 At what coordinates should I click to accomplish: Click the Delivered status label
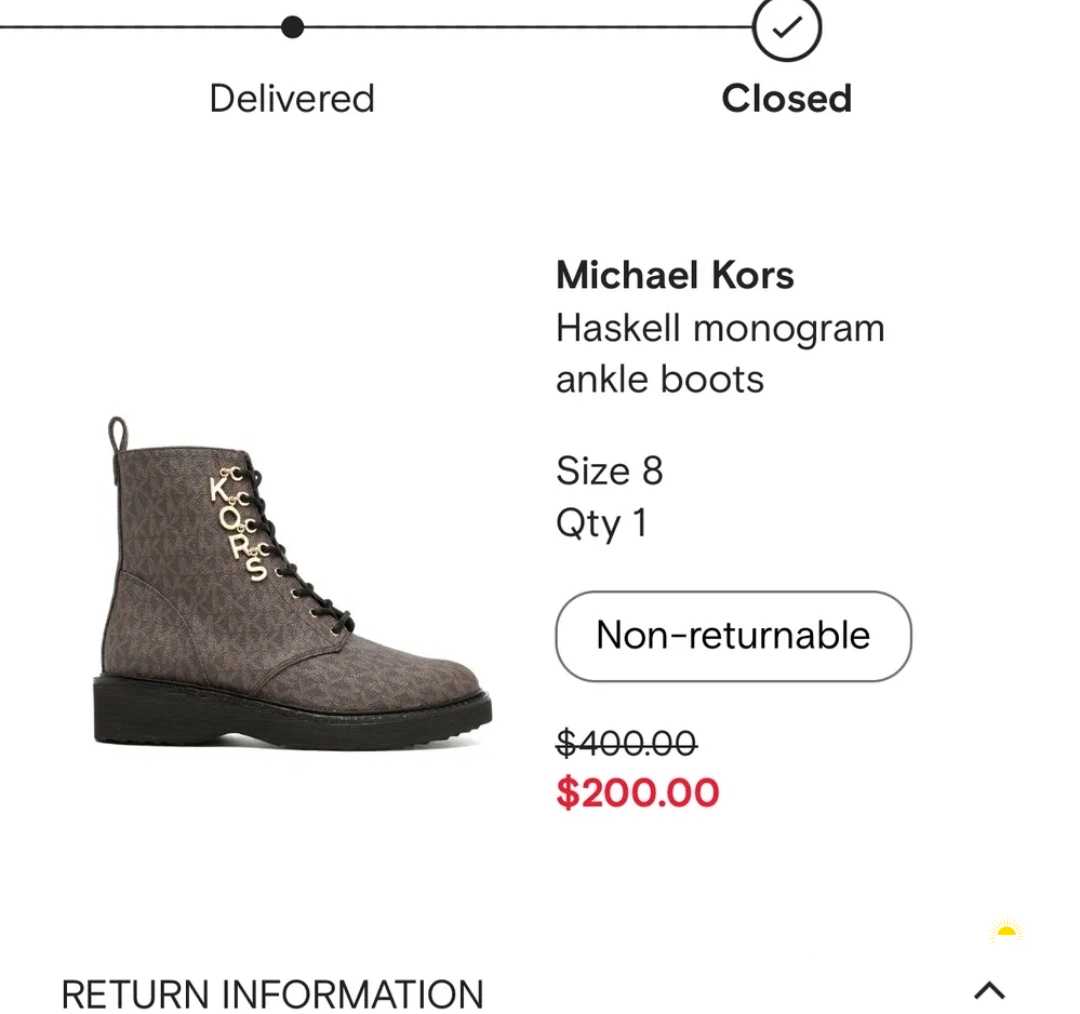coord(292,98)
